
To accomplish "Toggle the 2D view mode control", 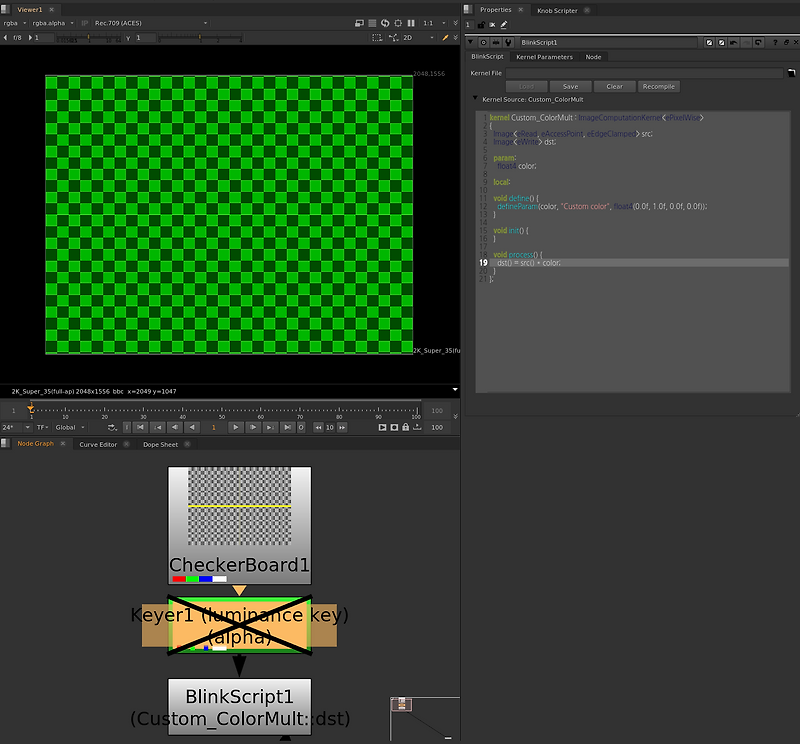I will [408, 37].
